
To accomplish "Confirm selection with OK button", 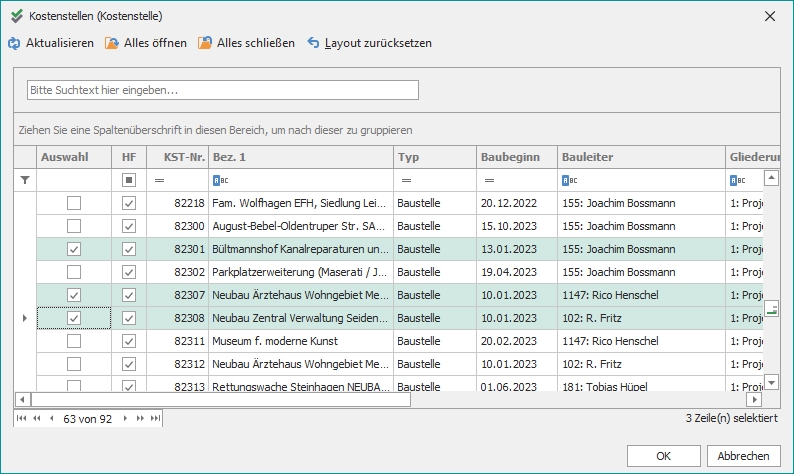I will click(663, 455).
